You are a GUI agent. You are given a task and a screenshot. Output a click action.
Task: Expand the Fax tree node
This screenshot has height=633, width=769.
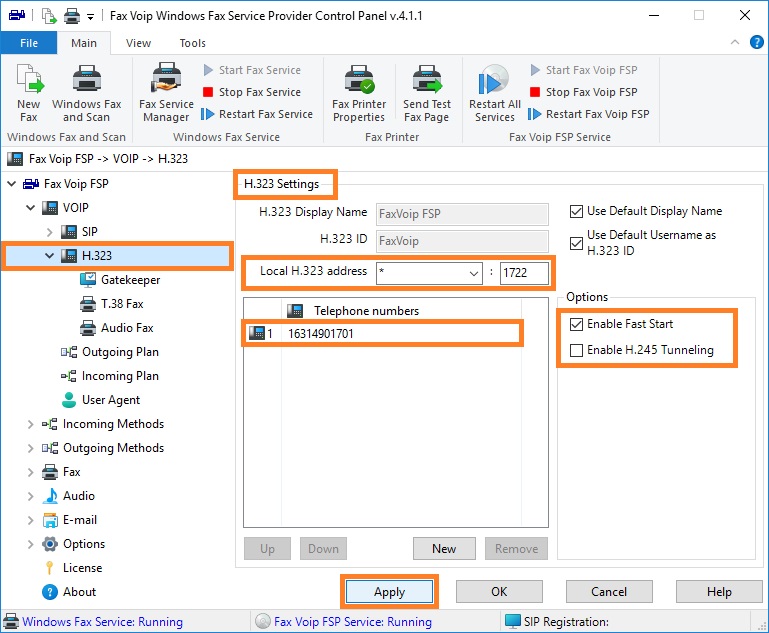30,472
